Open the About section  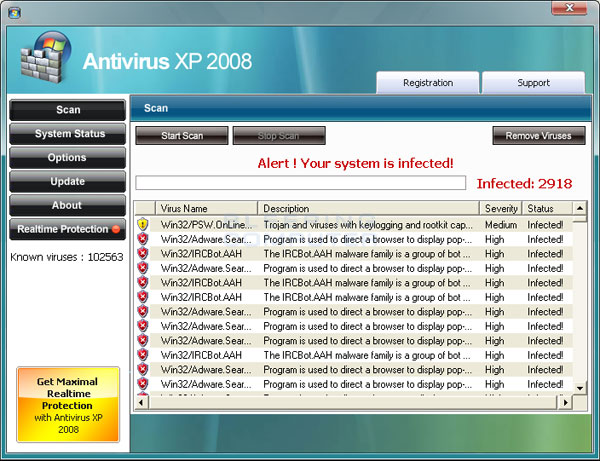pos(68,205)
